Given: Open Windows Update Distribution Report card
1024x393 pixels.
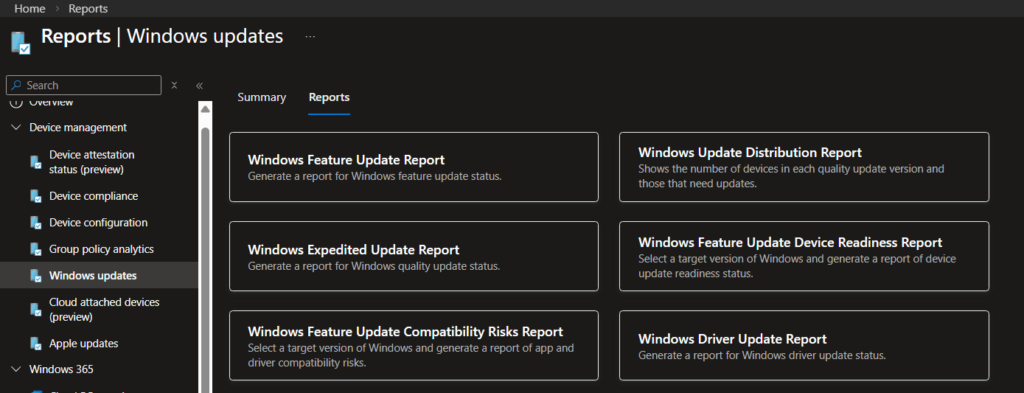Looking at the screenshot, I should pyautogui.click(x=804, y=167).
